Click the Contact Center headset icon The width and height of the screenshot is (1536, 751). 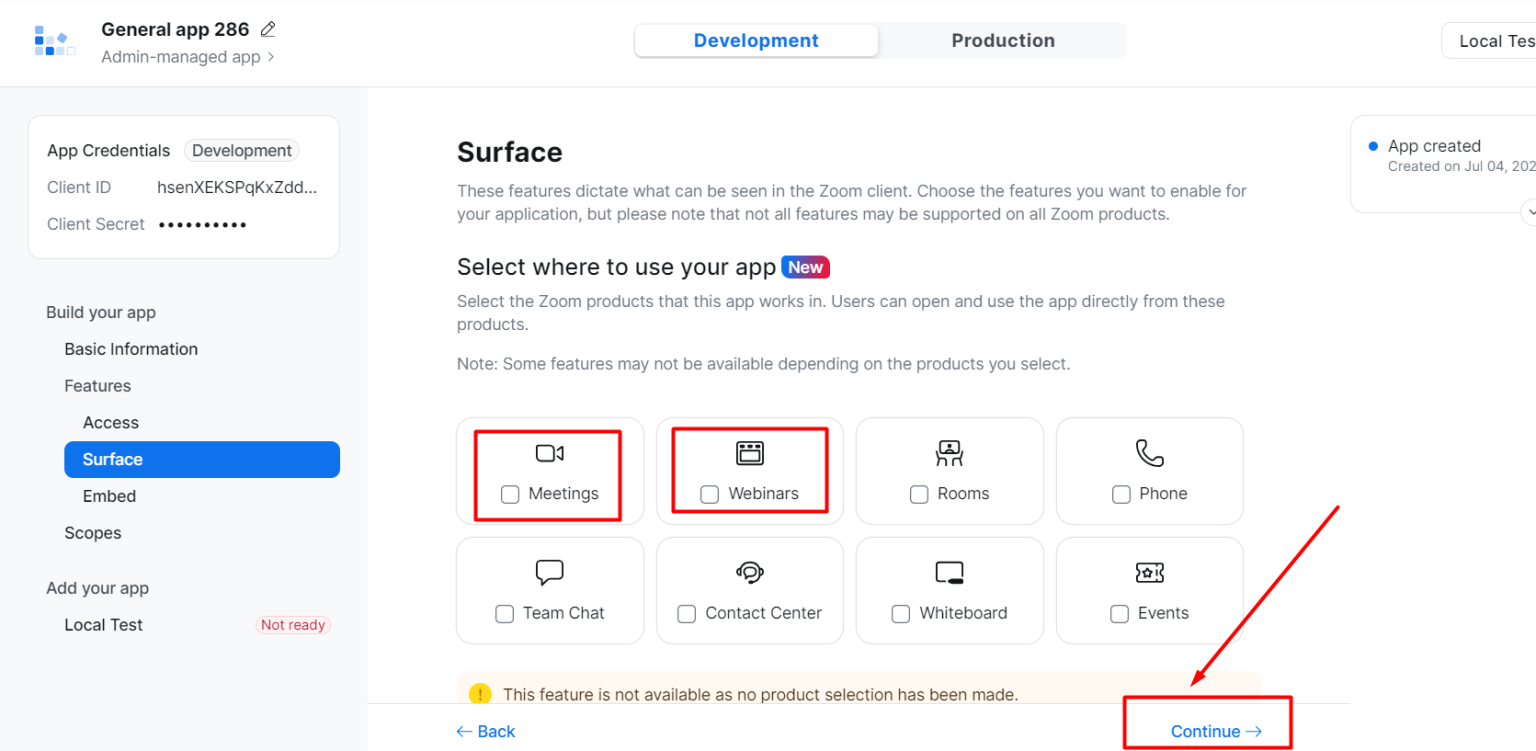(749, 572)
